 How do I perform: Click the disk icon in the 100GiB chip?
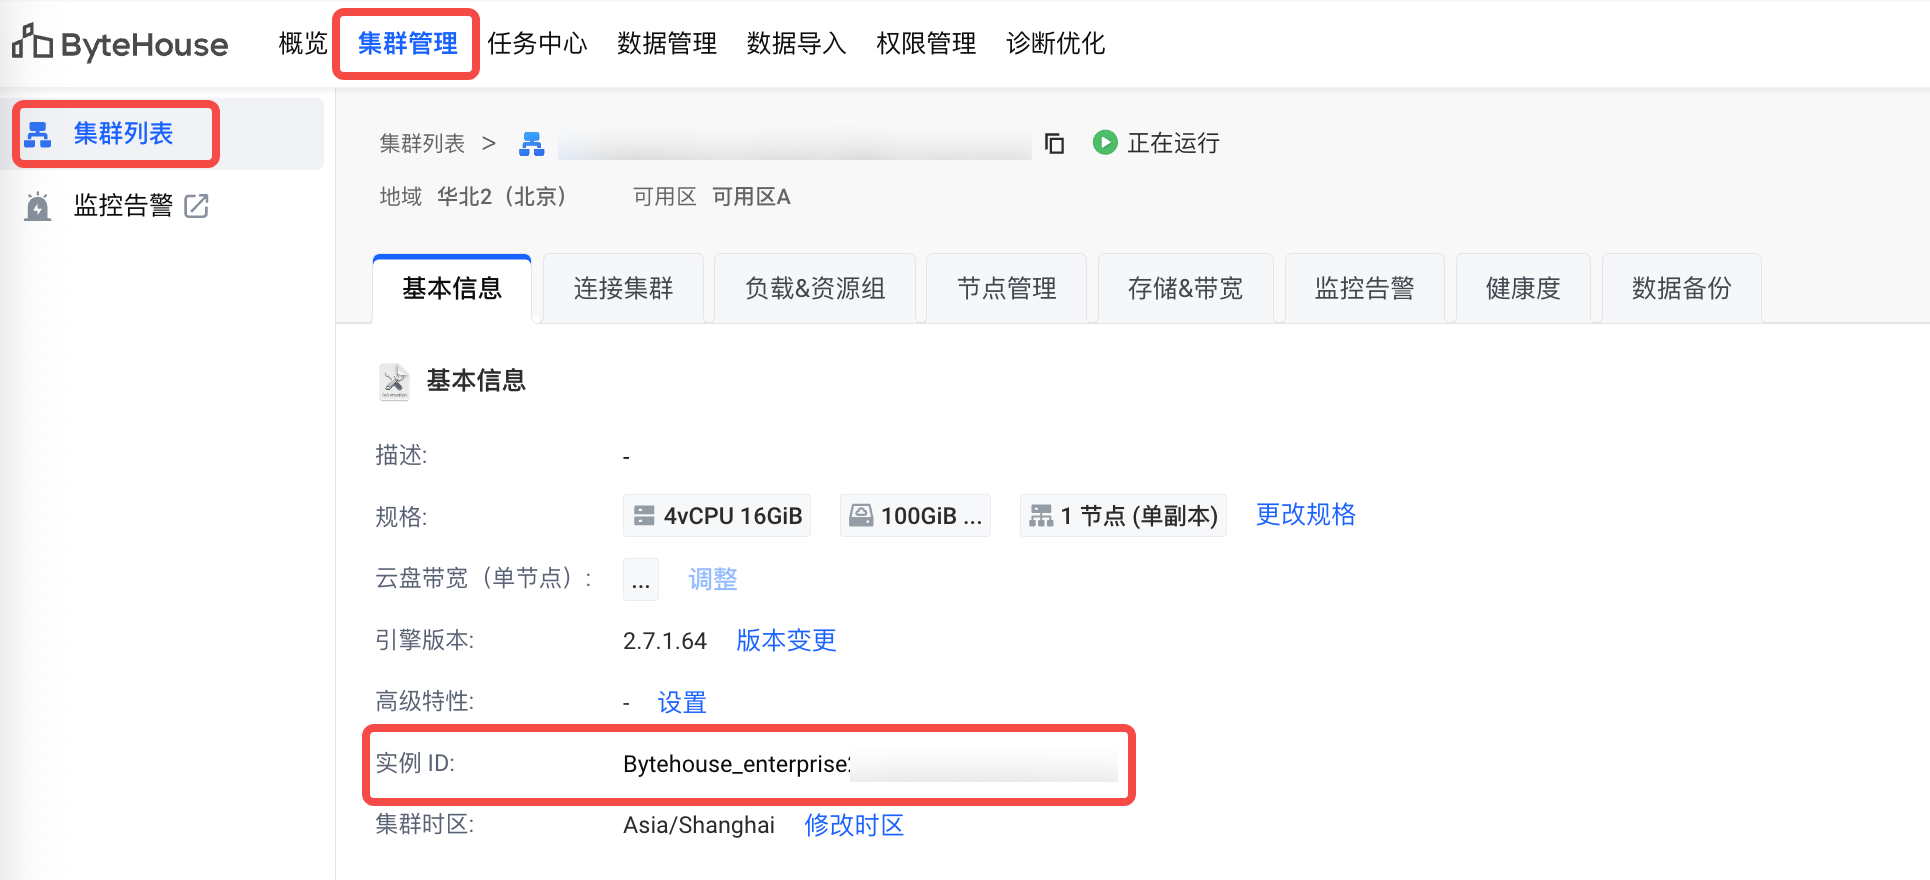(861, 515)
